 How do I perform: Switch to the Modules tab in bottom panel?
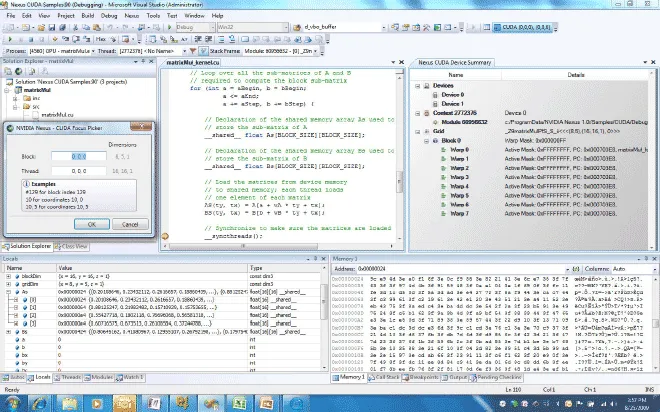coord(98,377)
